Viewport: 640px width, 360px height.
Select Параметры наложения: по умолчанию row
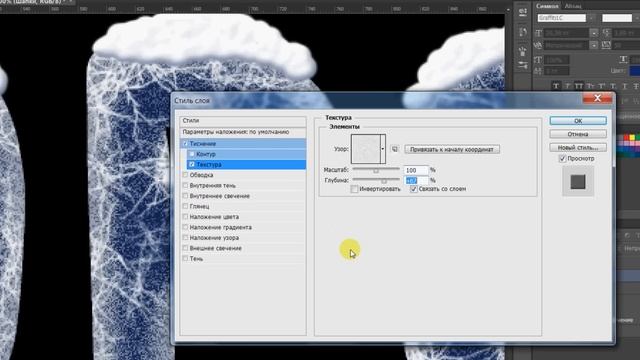click(x=243, y=132)
